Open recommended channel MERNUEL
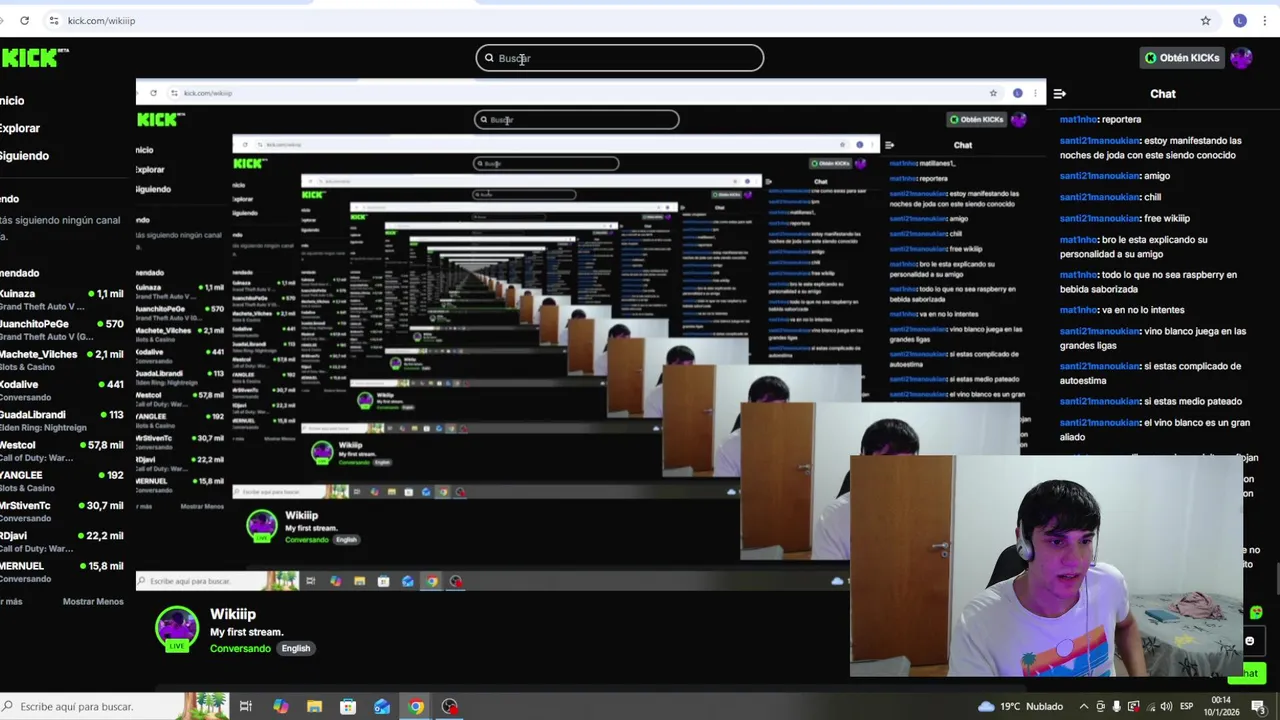 62,571
